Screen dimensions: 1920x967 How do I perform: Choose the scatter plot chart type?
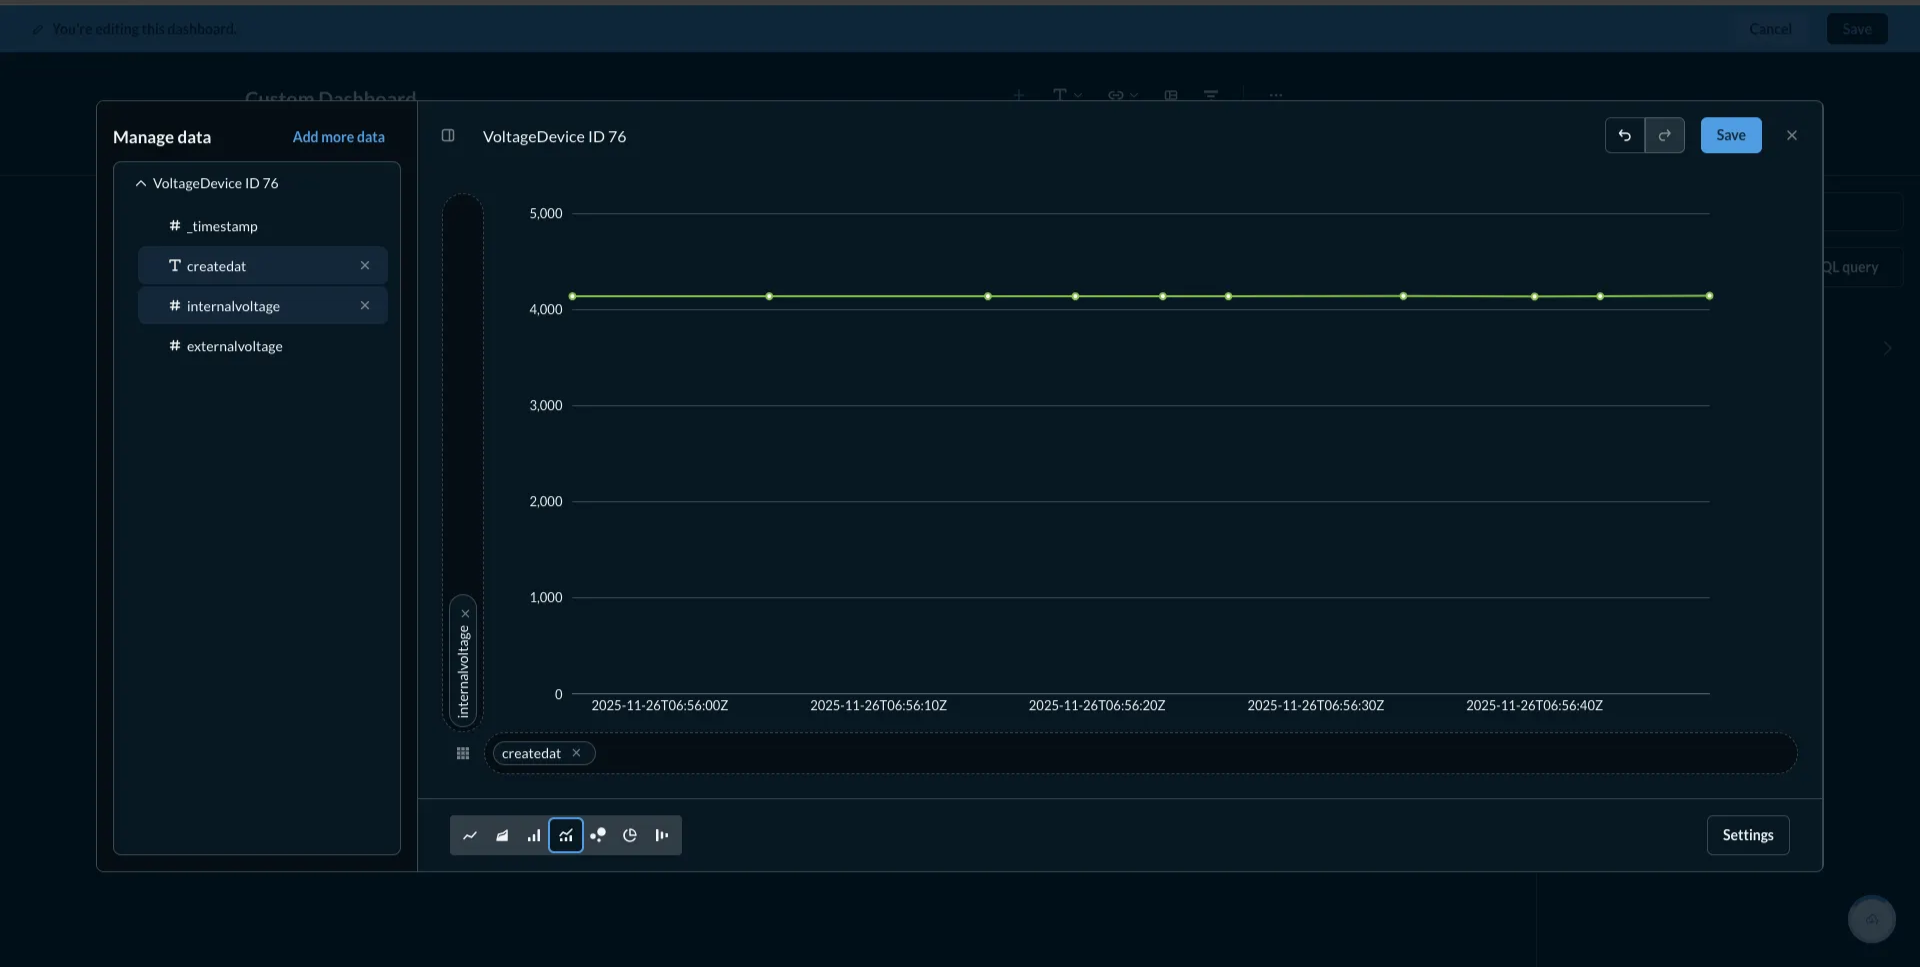(598, 835)
